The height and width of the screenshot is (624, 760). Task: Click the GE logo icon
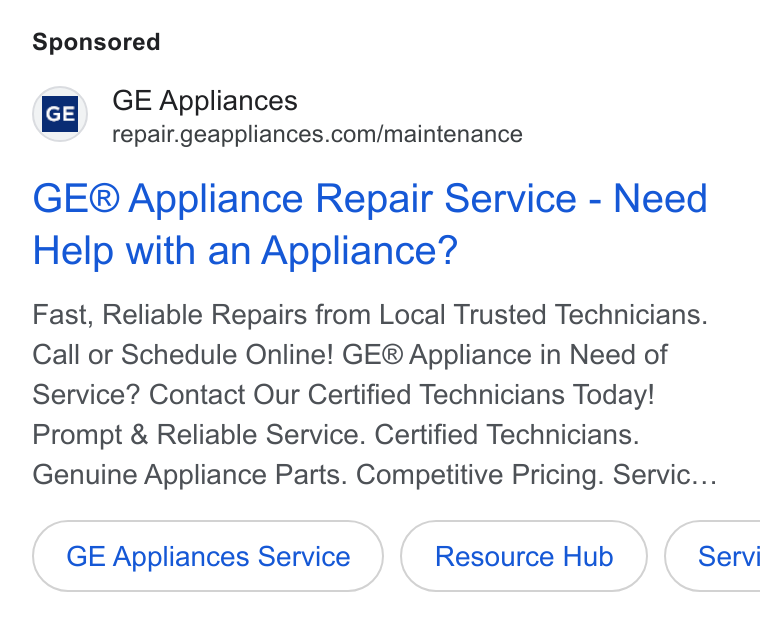(x=60, y=114)
